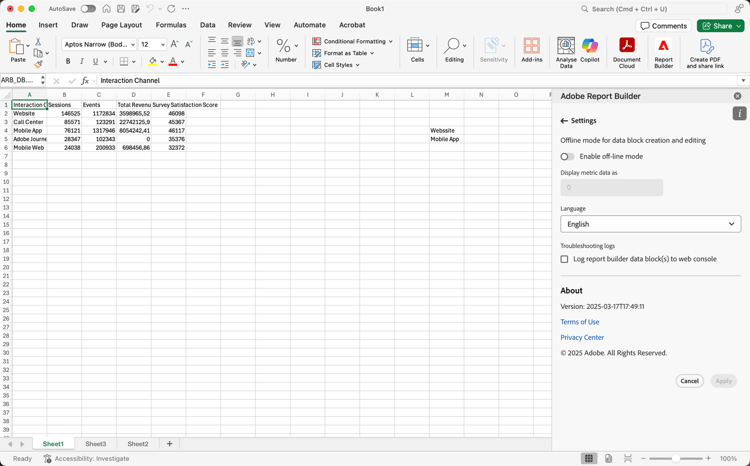Launch the Copilot assistant

589,50
